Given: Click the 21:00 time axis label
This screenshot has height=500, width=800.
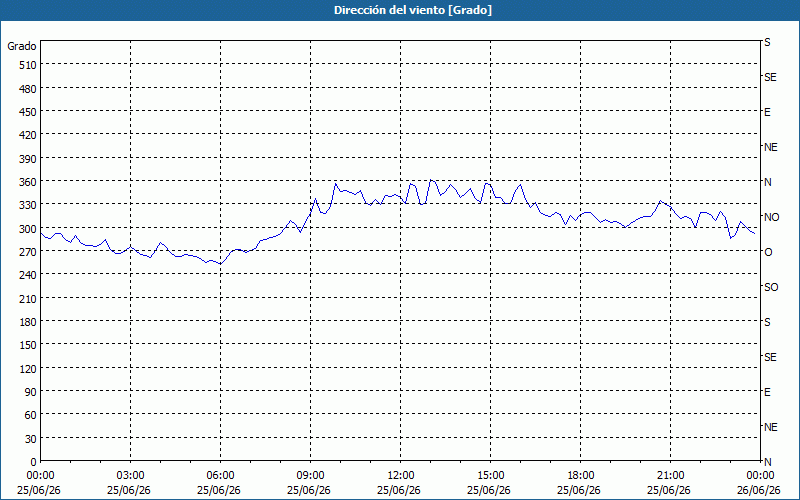Looking at the screenshot, I should (670, 476).
